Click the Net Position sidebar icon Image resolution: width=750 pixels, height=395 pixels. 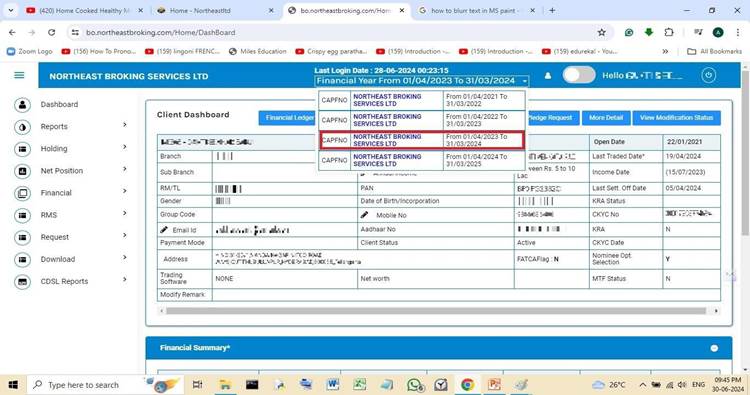pos(22,171)
